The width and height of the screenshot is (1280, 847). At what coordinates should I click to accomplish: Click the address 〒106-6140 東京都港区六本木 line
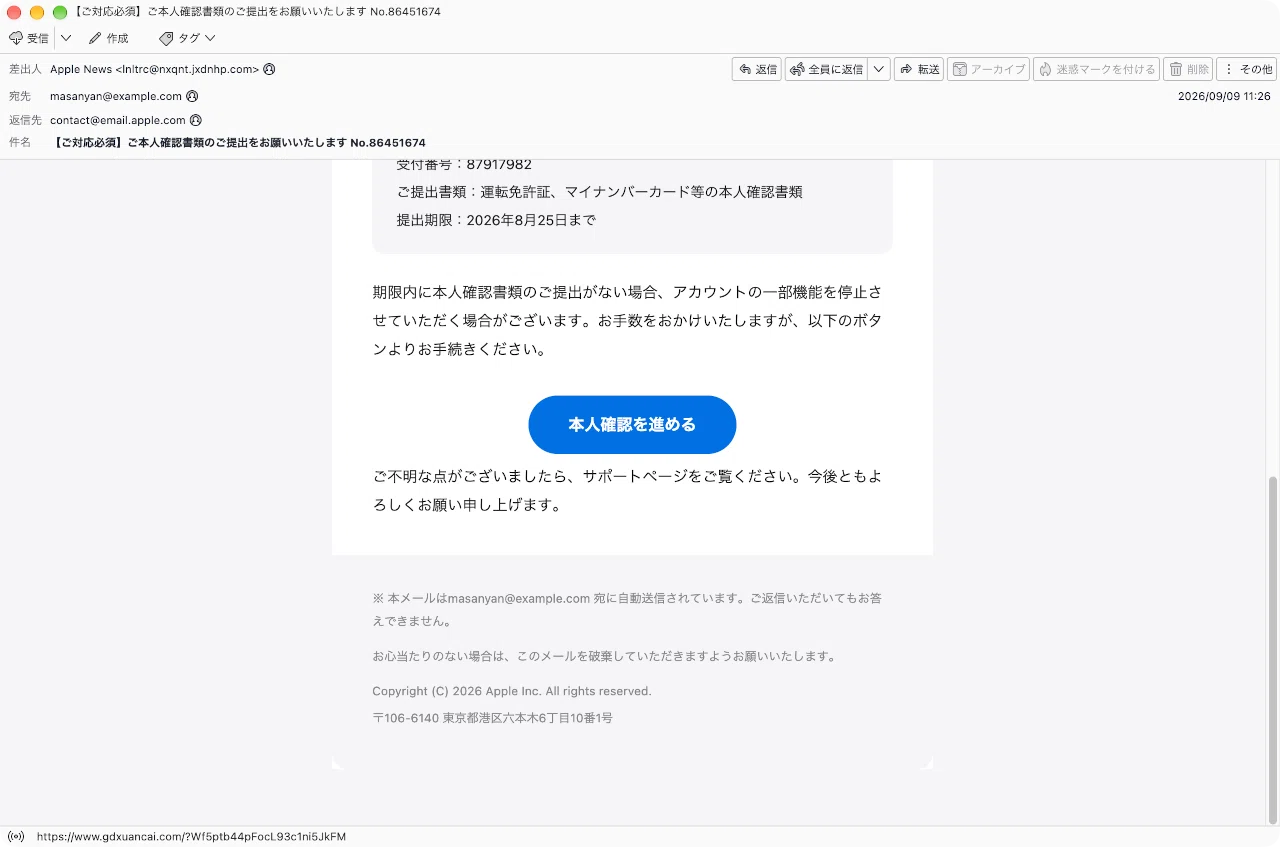point(492,718)
